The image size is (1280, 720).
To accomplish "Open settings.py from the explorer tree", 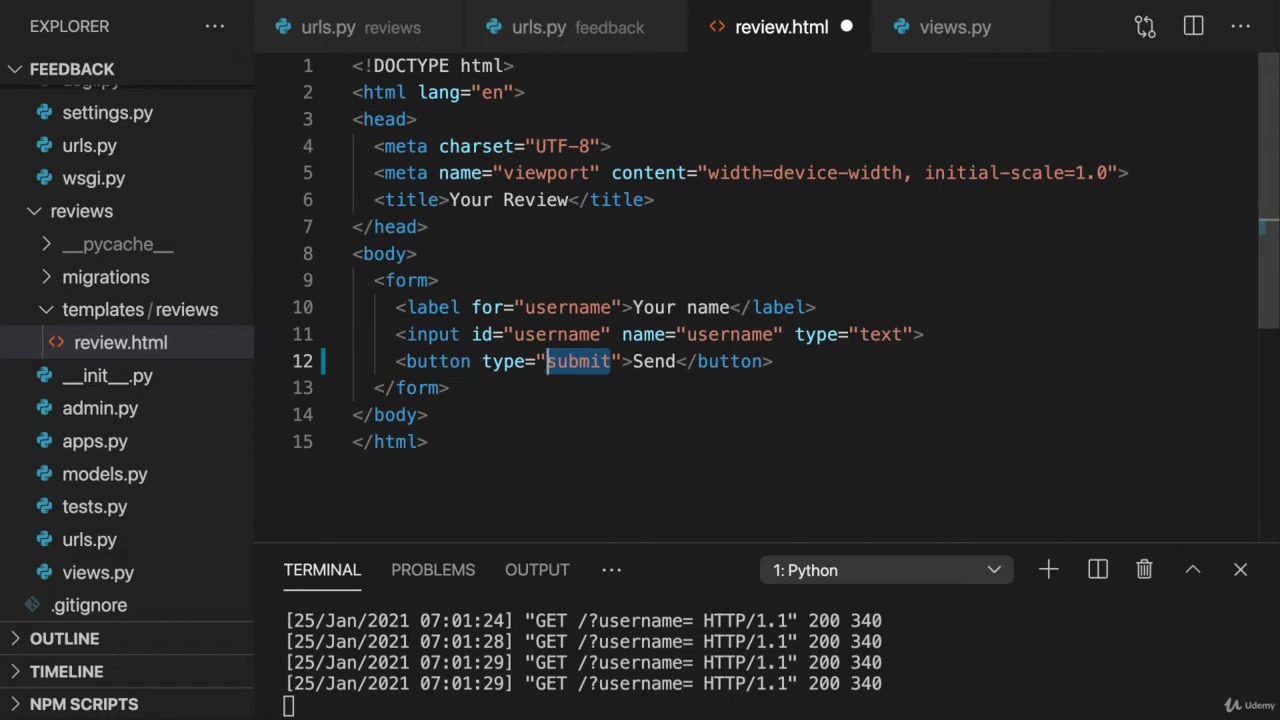I will pos(107,113).
